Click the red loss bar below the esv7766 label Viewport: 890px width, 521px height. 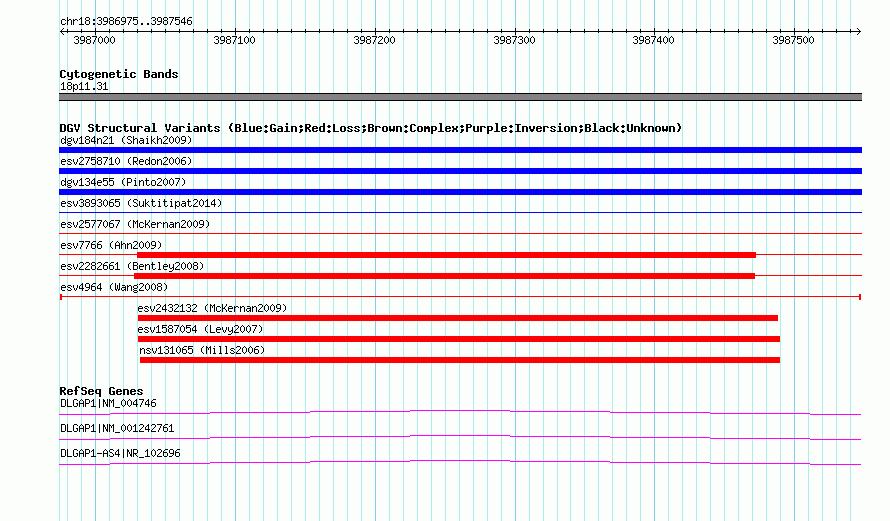pyautogui.click(x=446, y=255)
